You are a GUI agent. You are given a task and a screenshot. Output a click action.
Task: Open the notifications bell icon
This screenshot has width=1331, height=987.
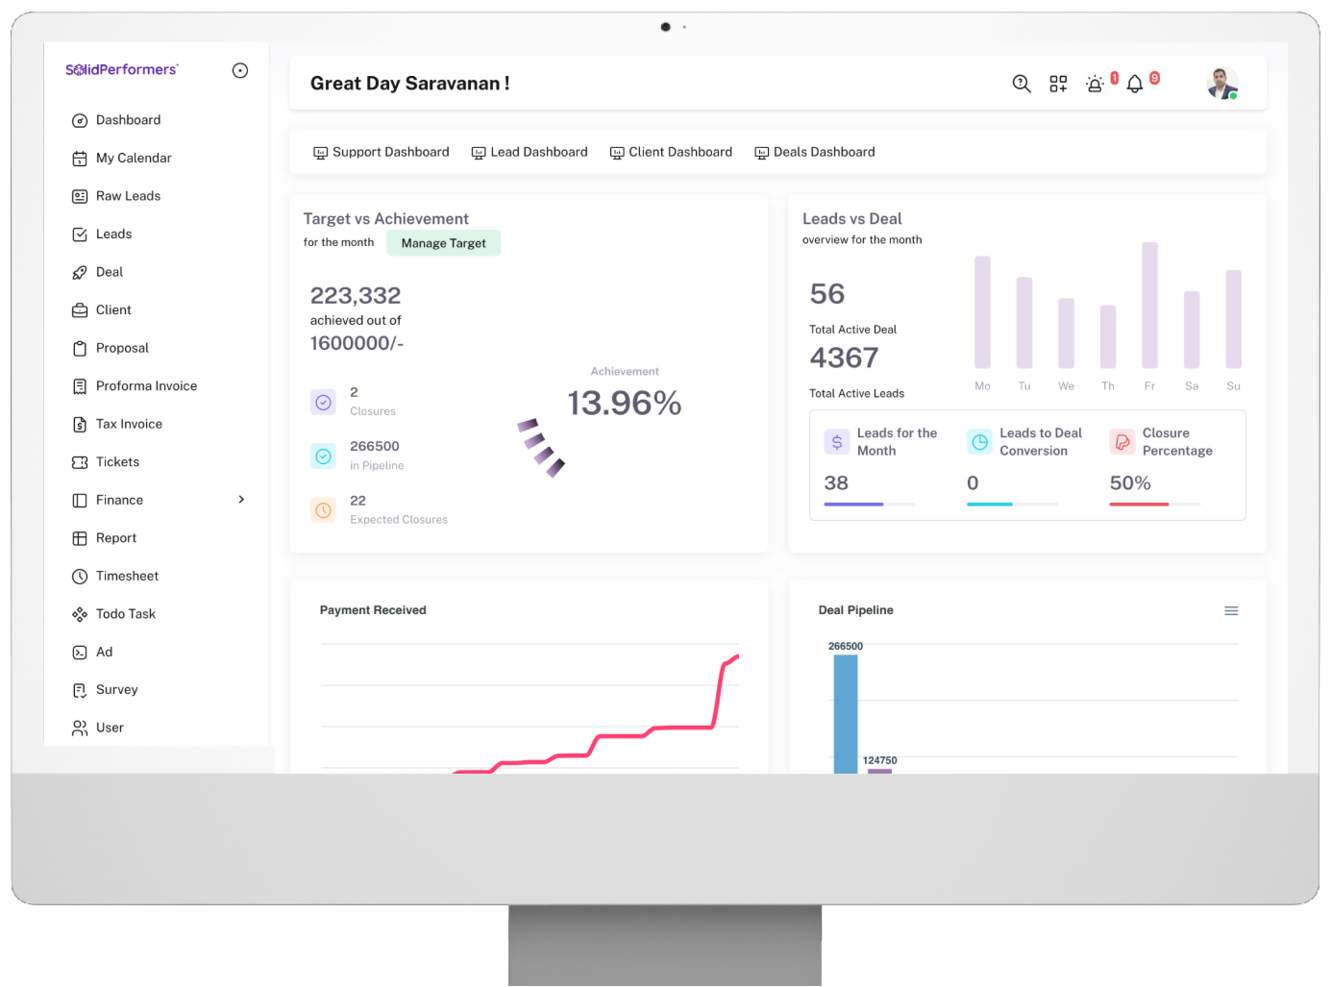1135,84
